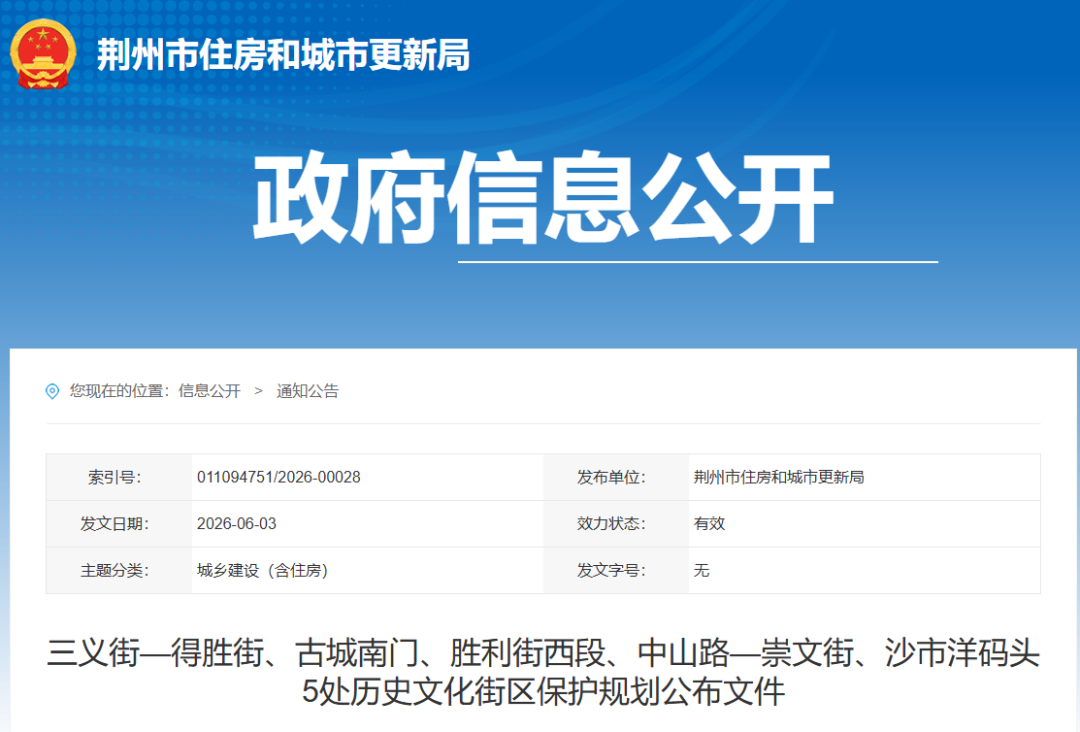Click the 发布单位 label cell

click(616, 477)
